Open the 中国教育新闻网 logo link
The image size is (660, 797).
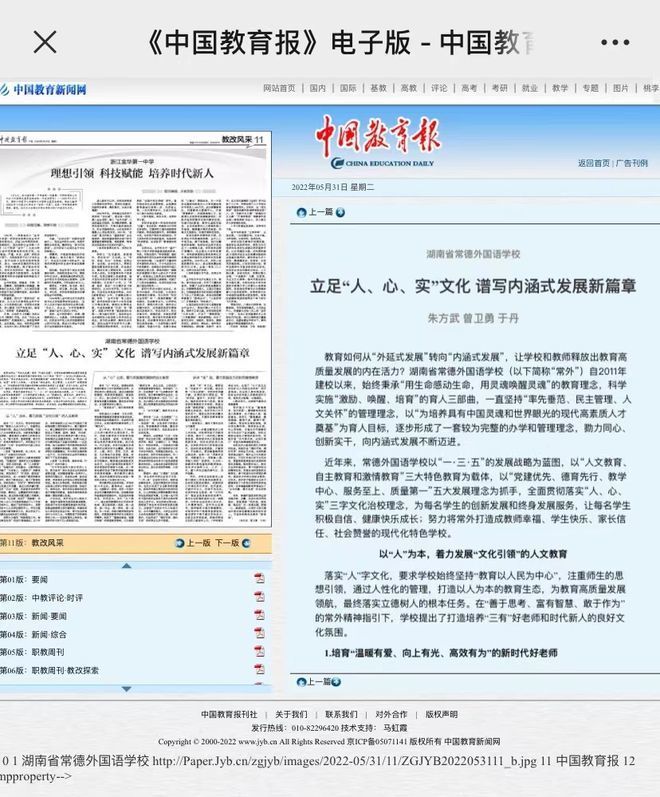coord(43,89)
